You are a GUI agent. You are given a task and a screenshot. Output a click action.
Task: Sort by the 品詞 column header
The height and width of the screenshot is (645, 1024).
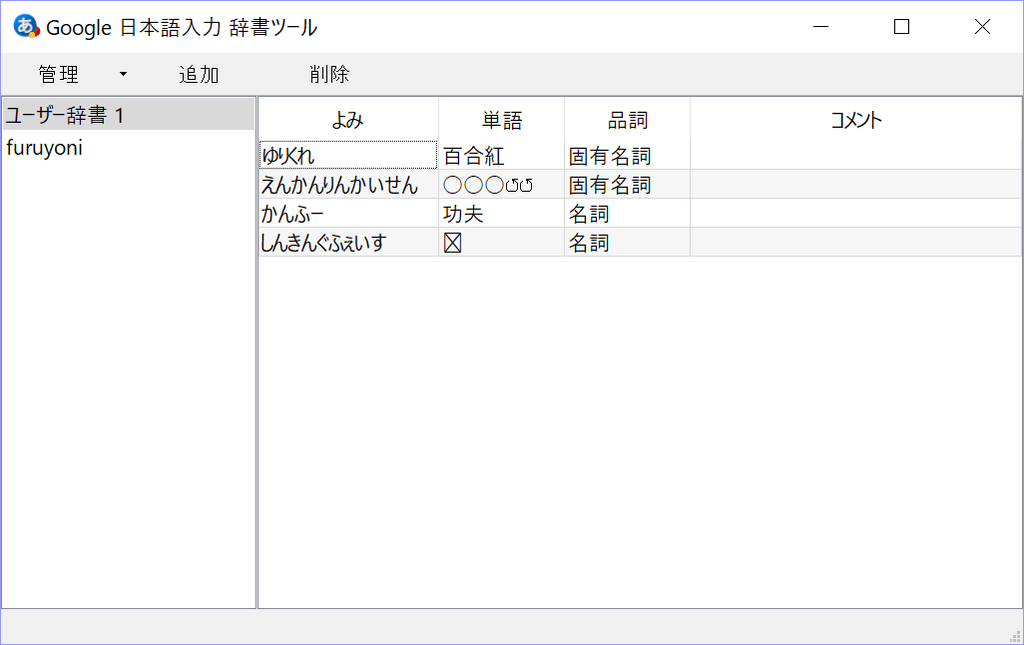click(627, 119)
